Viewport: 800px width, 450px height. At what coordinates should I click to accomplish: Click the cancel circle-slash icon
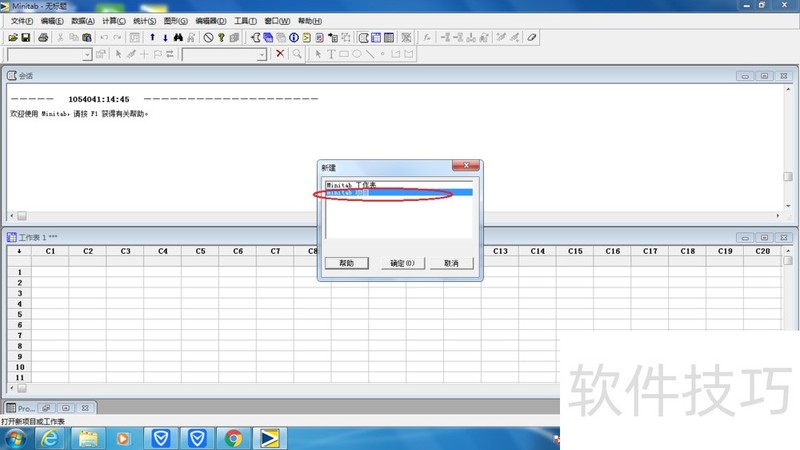pyautogui.click(x=208, y=38)
